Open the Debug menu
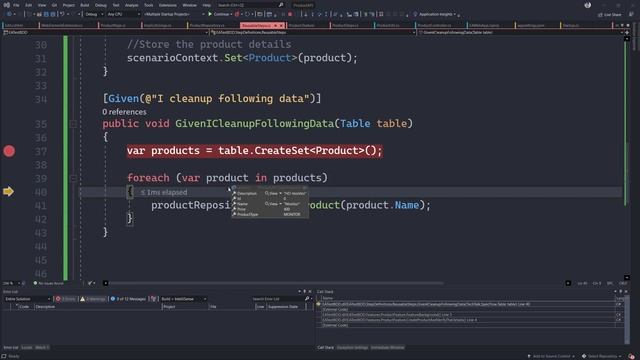 click(x=100, y=5)
